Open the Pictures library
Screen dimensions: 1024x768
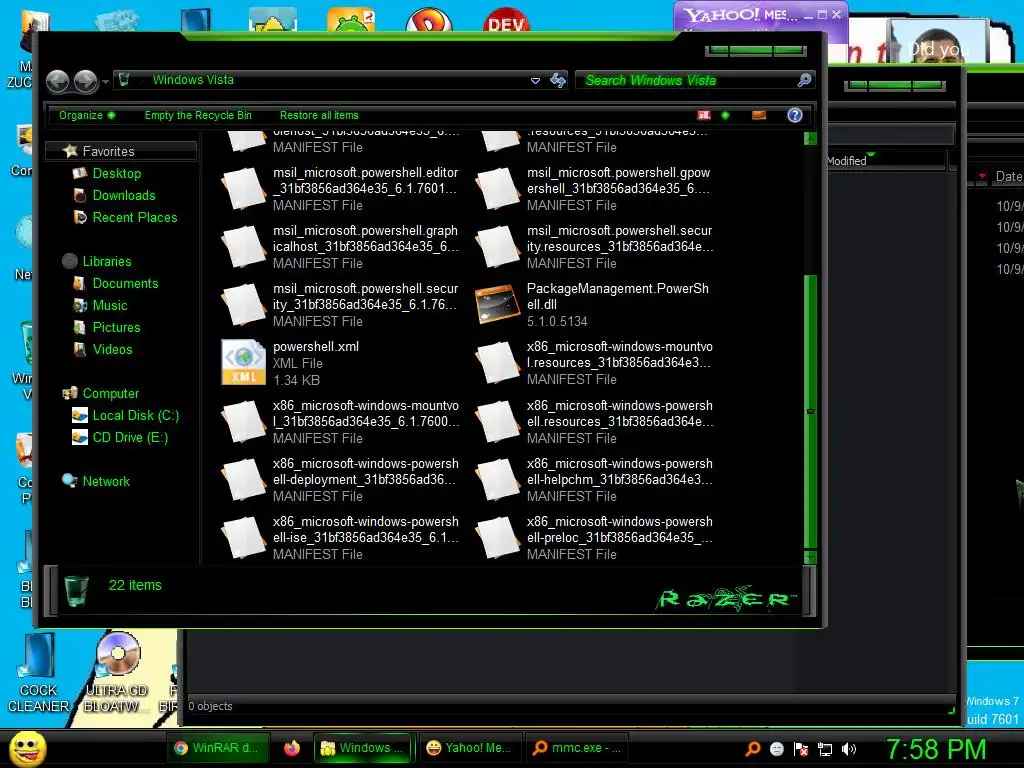[116, 327]
